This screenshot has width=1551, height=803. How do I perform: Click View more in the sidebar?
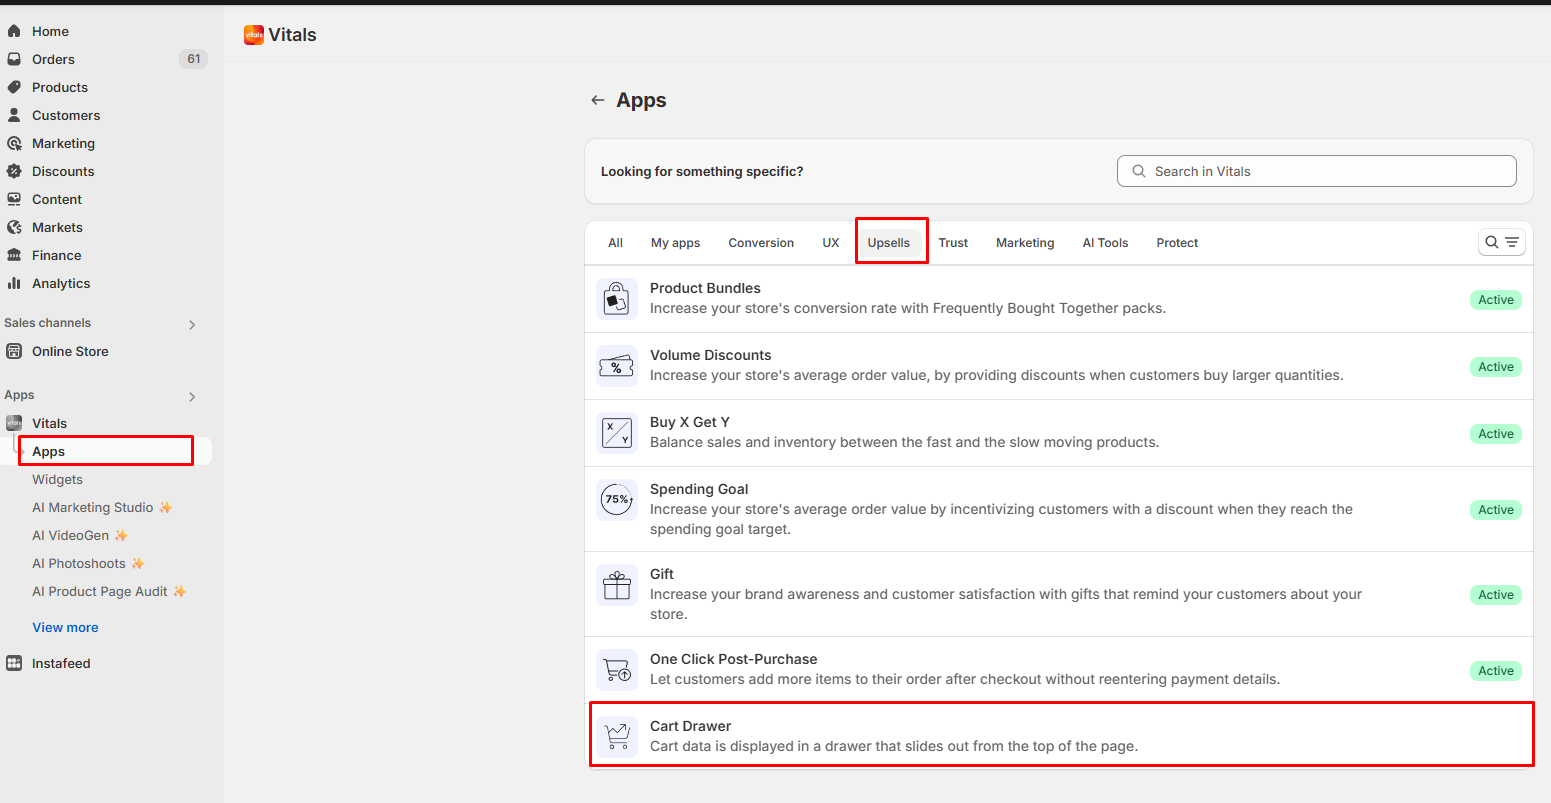65,627
